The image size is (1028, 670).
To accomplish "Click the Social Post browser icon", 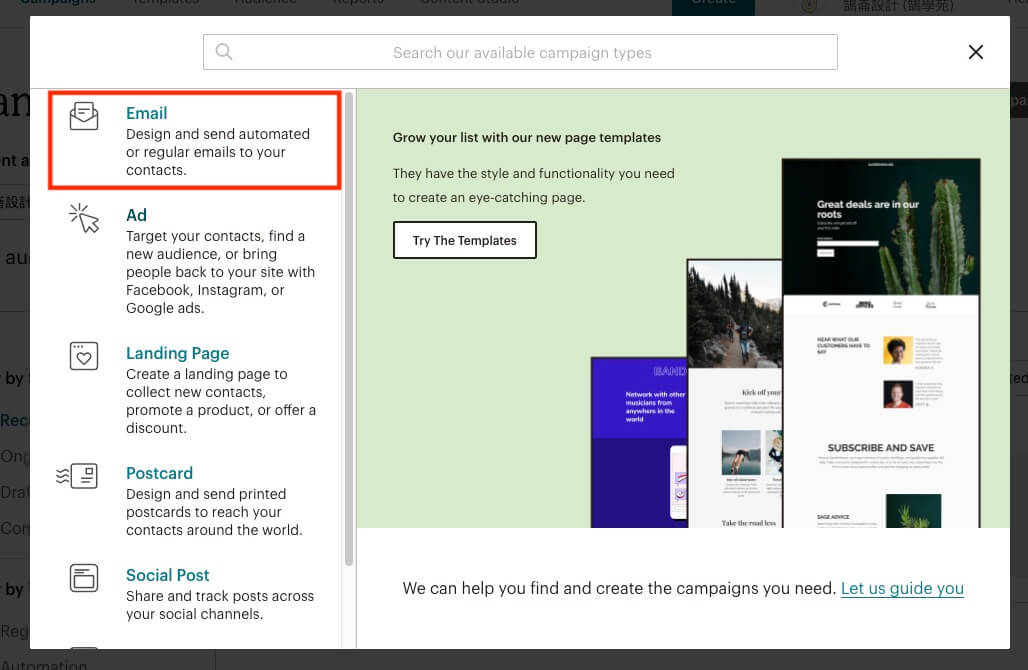I will click(x=84, y=578).
